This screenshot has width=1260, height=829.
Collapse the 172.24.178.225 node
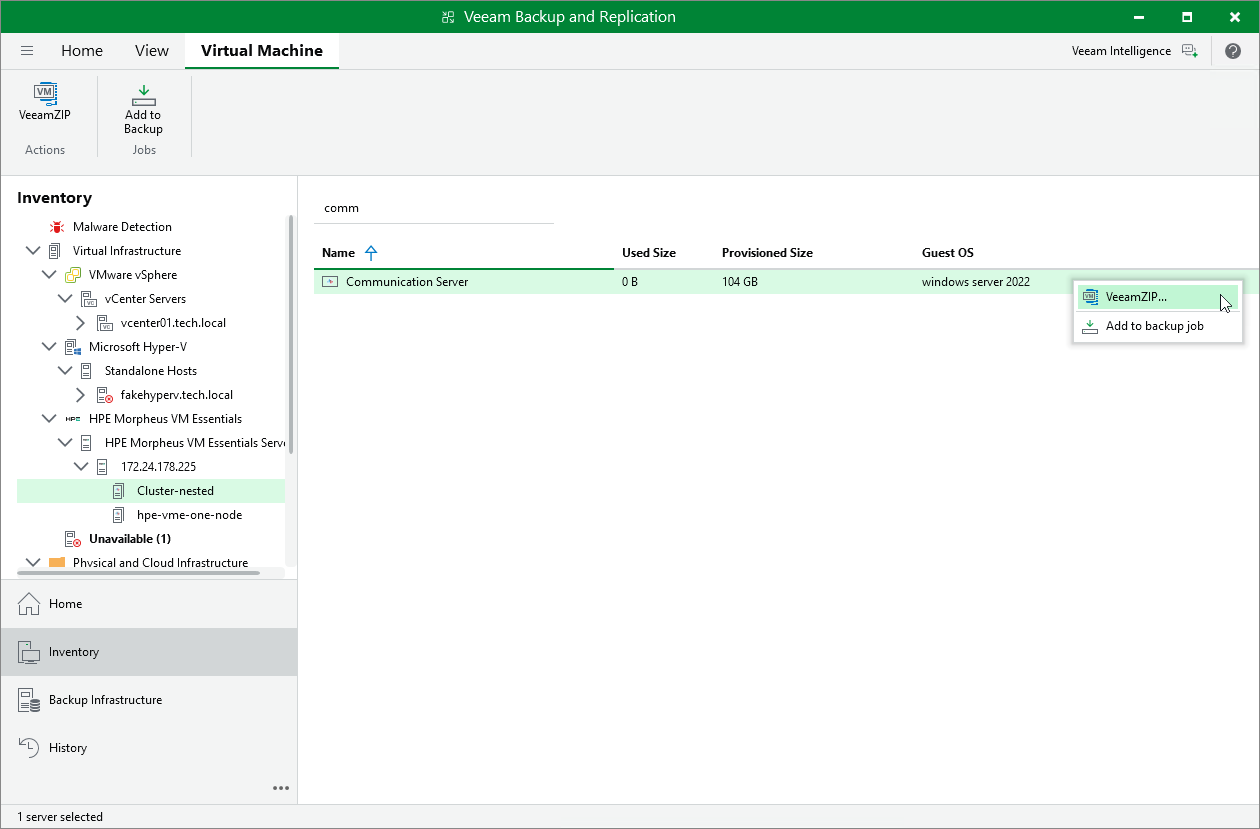(81, 467)
